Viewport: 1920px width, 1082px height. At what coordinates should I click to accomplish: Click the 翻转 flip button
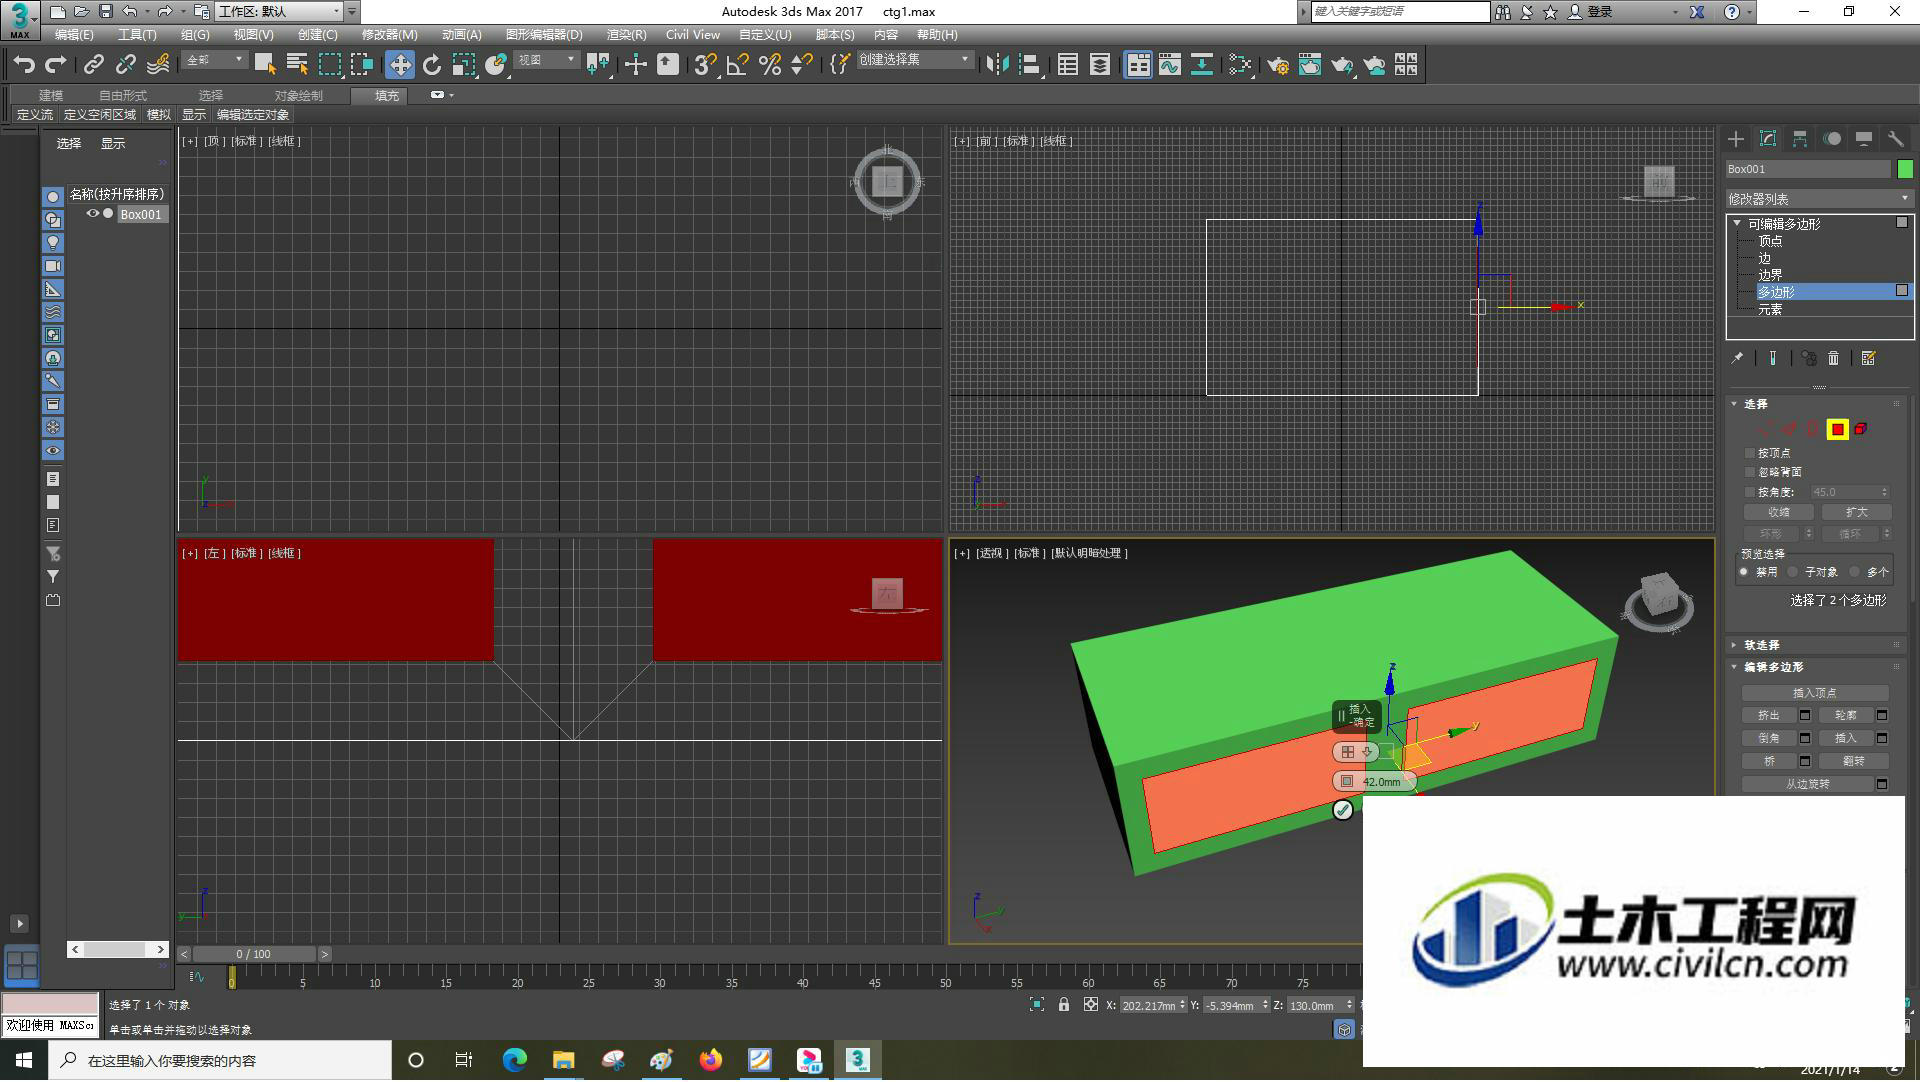click(1853, 762)
